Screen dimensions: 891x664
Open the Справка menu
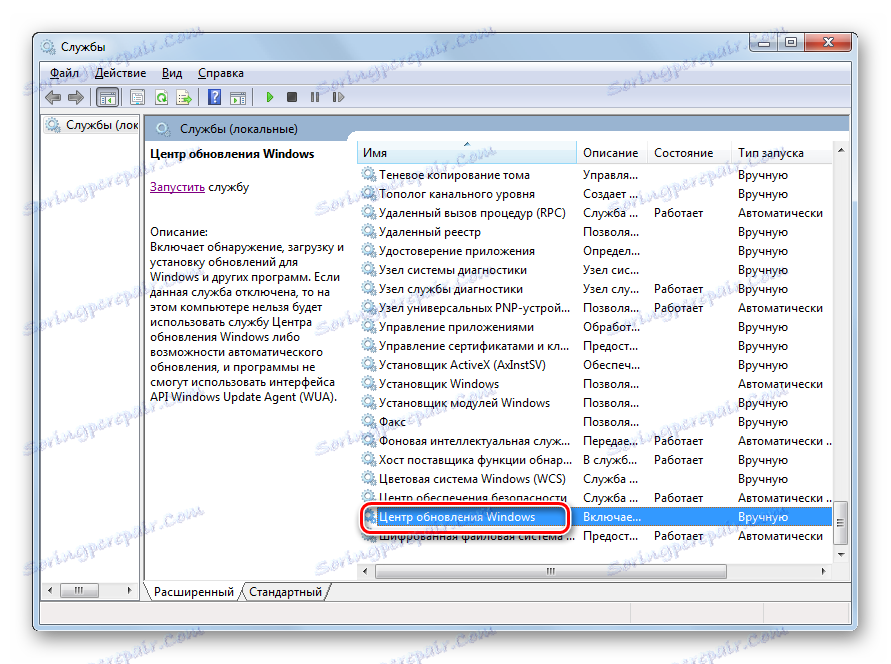tap(220, 73)
